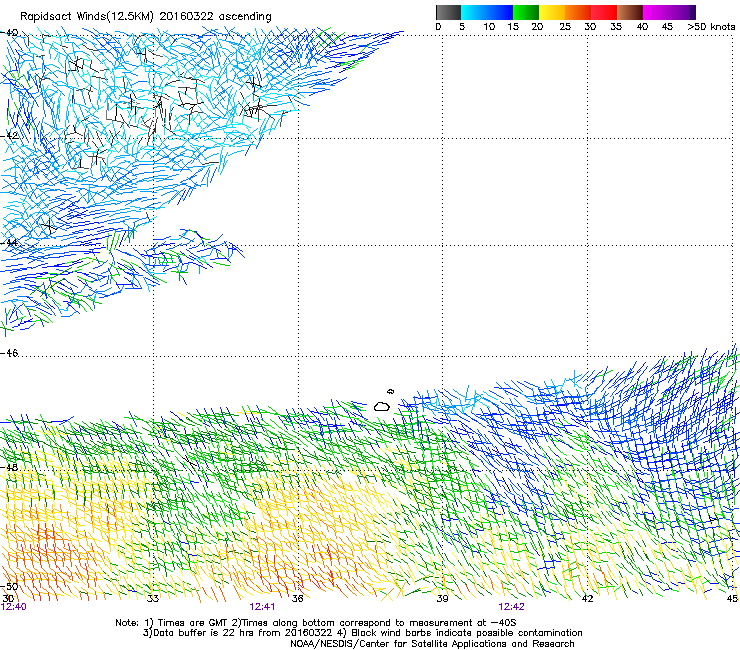
Task: Click the longitude label 45
Action: click(732, 599)
